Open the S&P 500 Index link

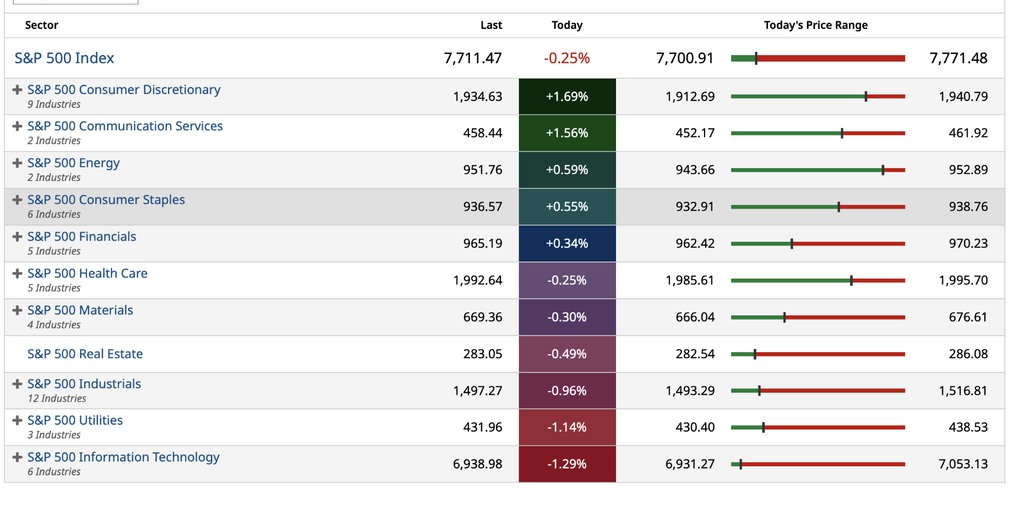(x=64, y=58)
